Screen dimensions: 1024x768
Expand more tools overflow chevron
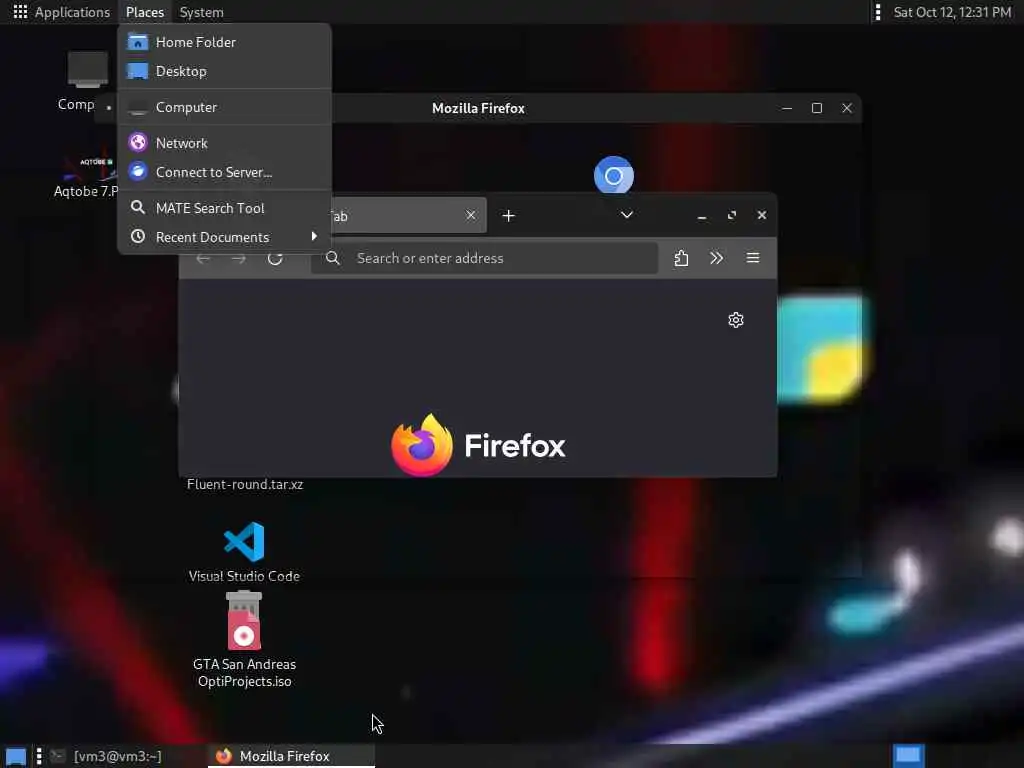click(716, 258)
